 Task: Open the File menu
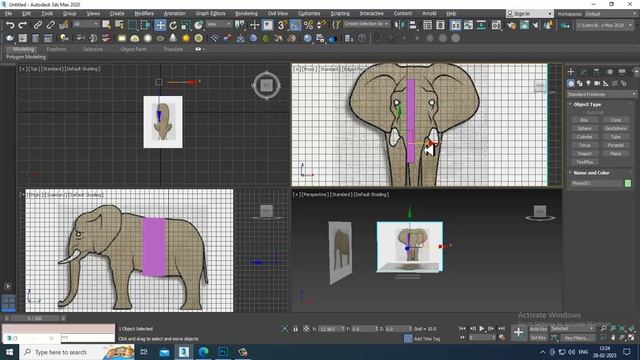coord(8,13)
